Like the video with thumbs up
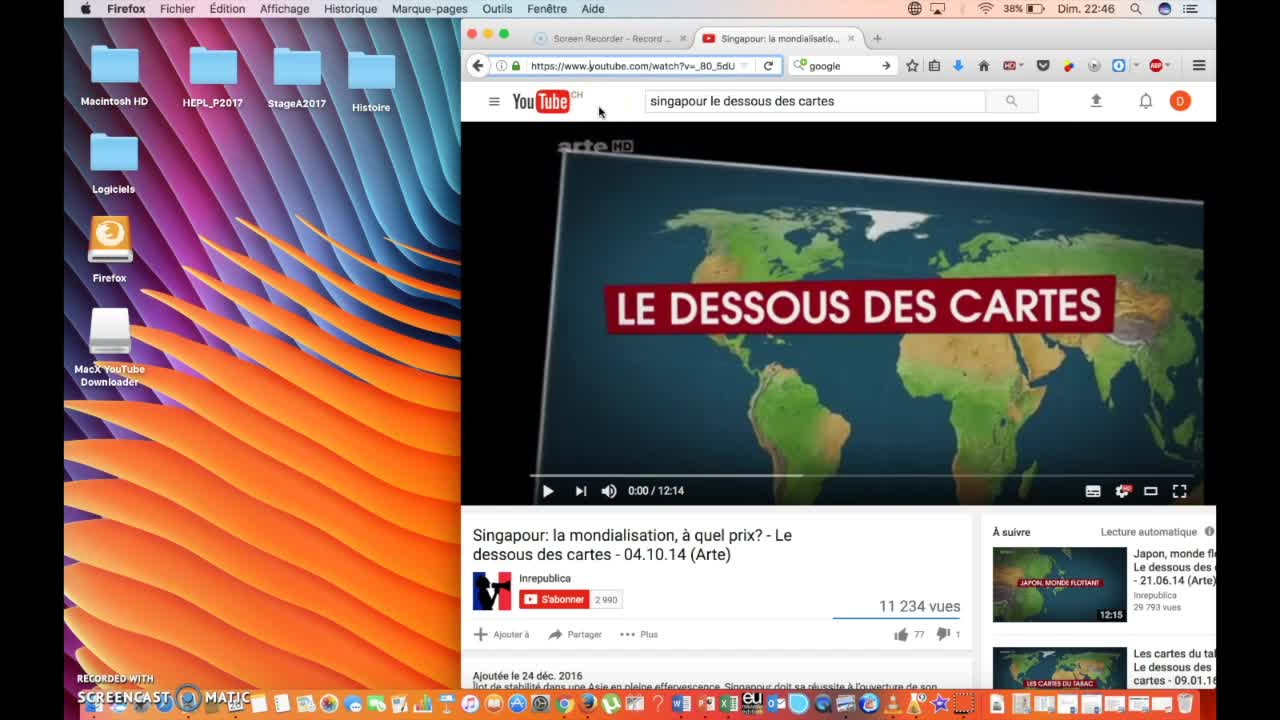This screenshot has height=720, width=1280. (x=901, y=634)
